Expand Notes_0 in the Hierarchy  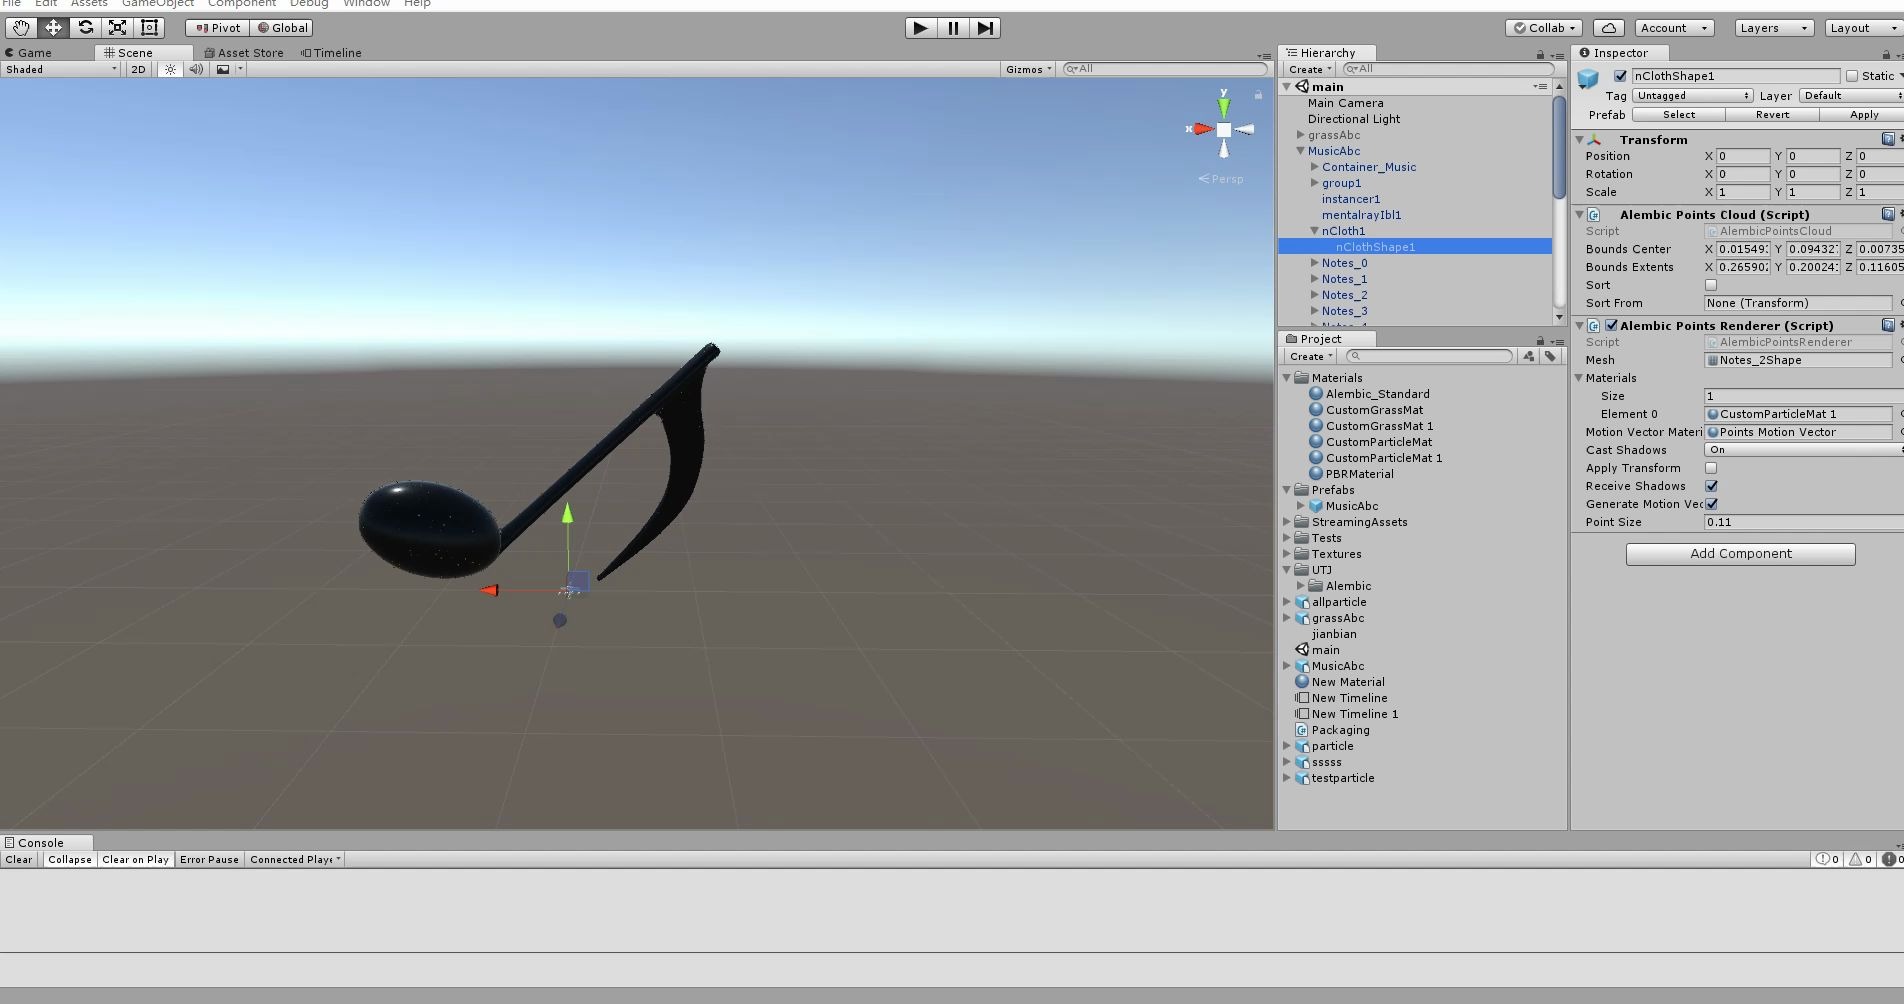click(x=1314, y=263)
